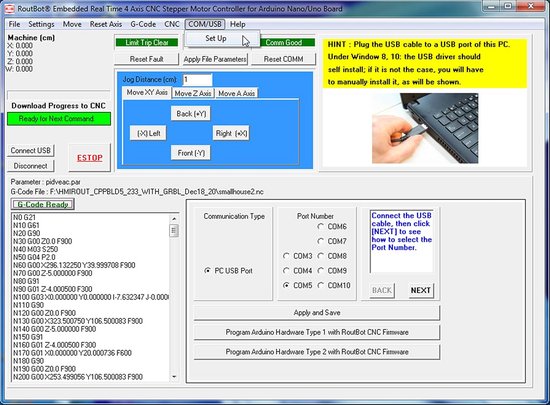Select G-code line N110 G90
The height and width of the screenshot is (405, 550).
(28, 305)
